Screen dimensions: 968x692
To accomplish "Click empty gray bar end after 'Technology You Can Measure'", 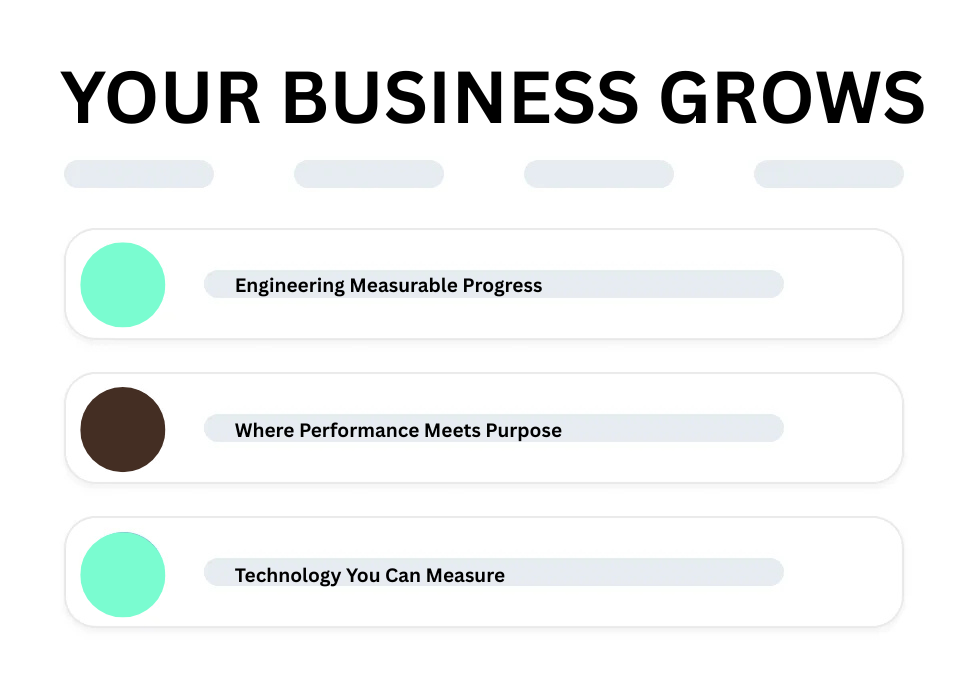I will (660, 573).
